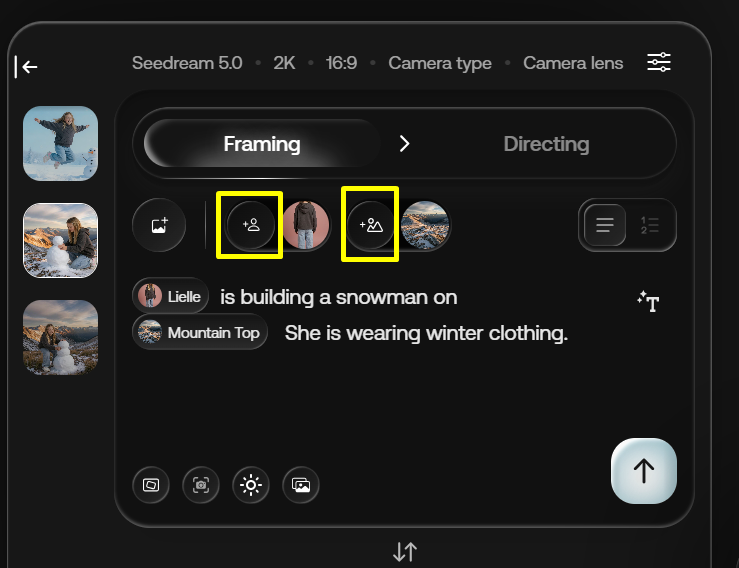Click the swap up-down arrows below panel

404,551
